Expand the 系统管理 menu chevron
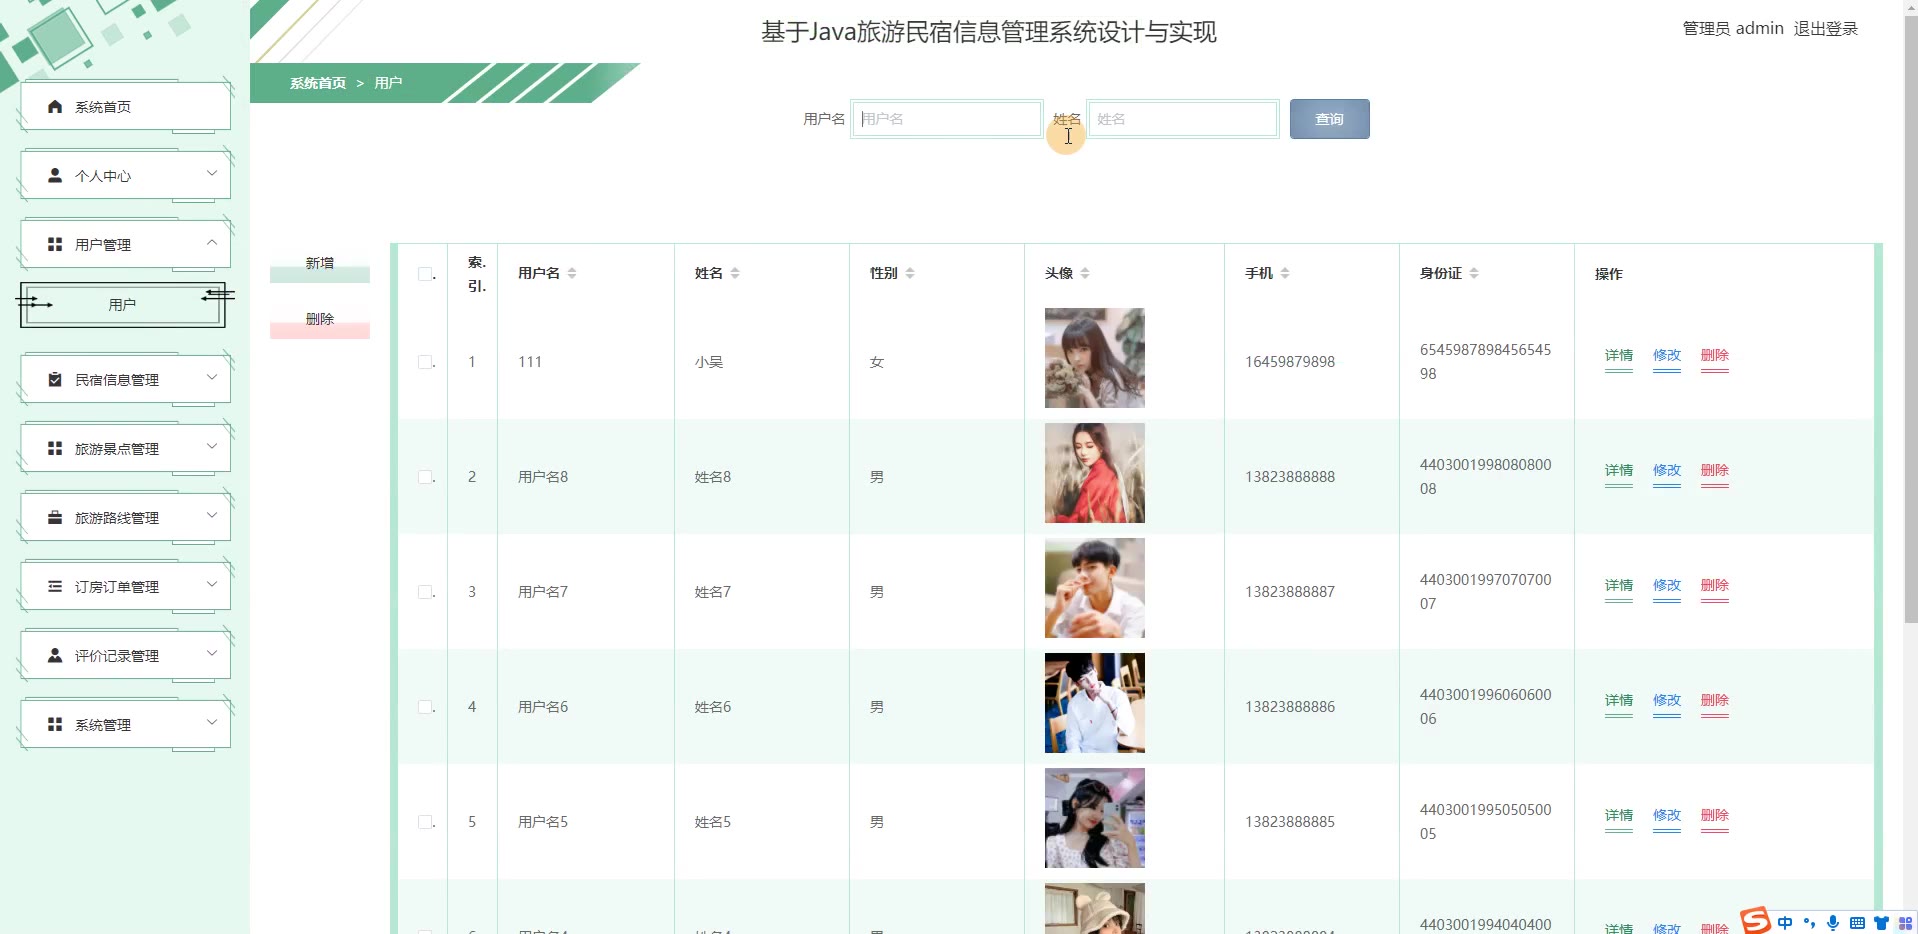 [x=212, y=722]
